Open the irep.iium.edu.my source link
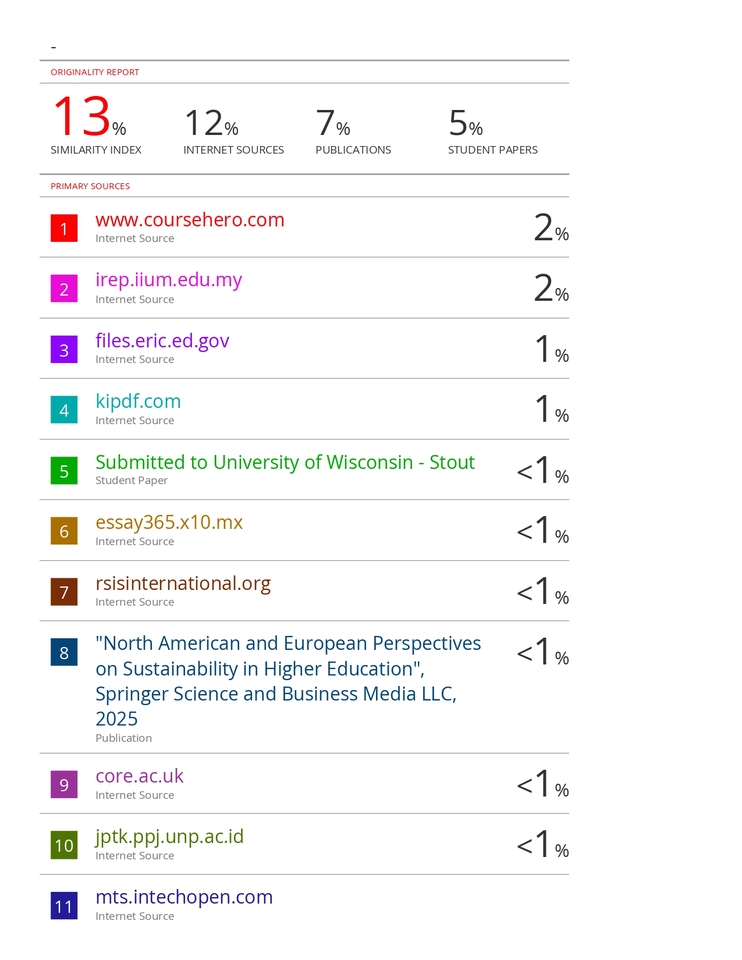The height and width of the screenshot is (960, 742). tap(169, 280)
